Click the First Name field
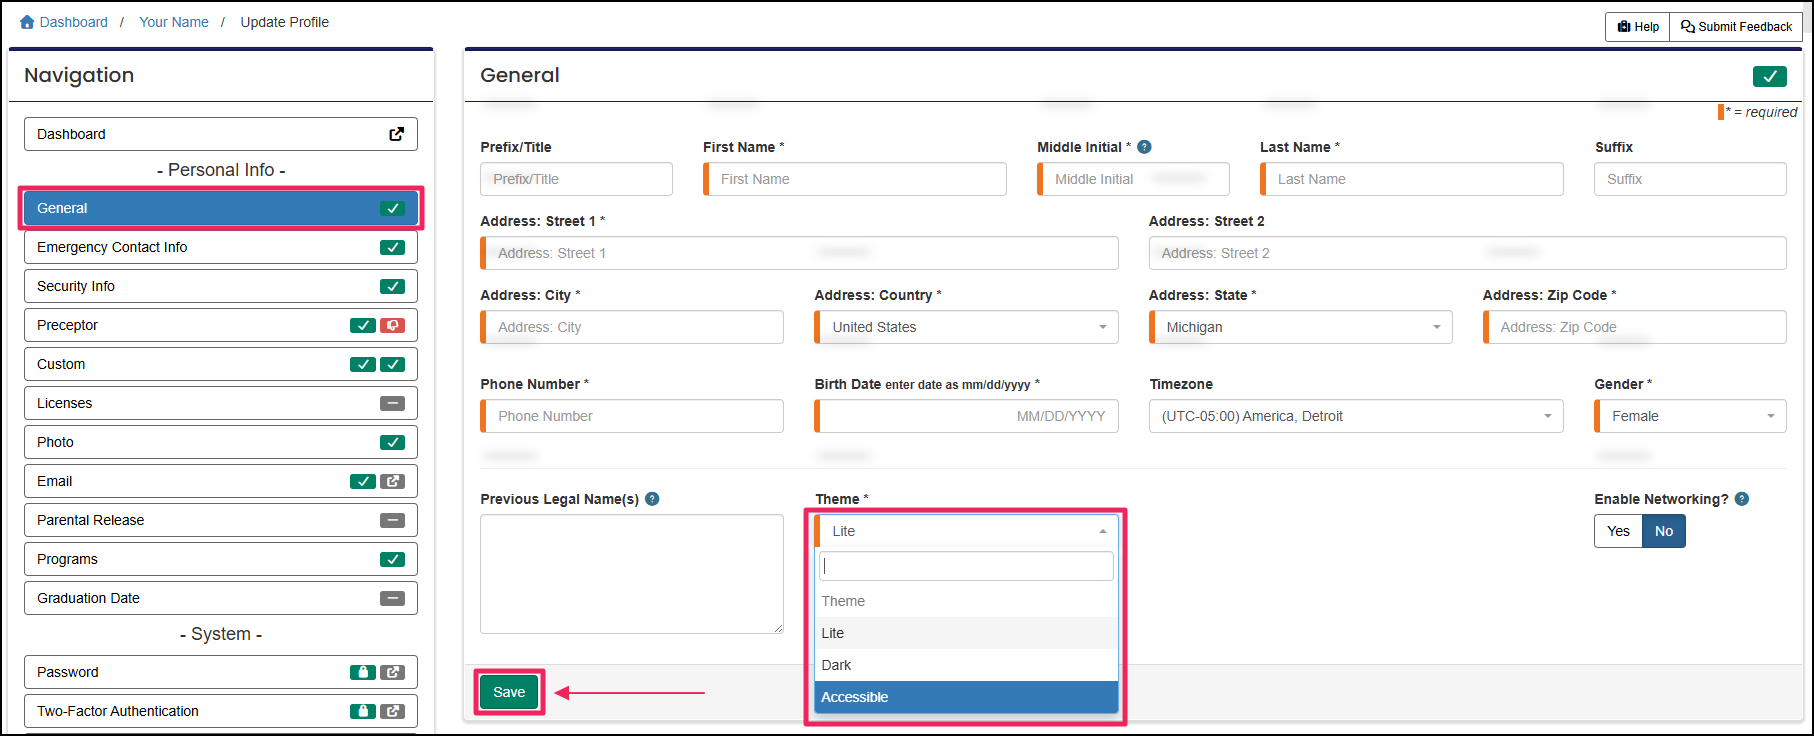The image size is (1814, 736). (855, 179)
